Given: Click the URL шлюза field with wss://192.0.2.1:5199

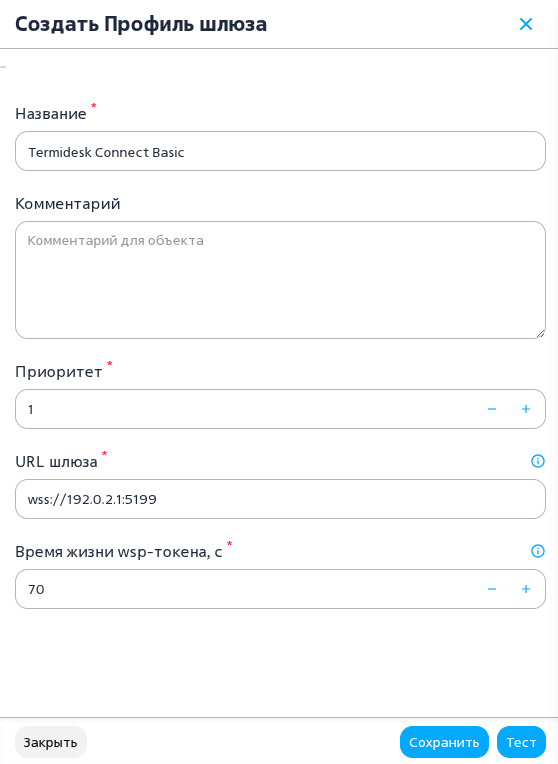Looking at the screenshot, I should pos(280,499).
